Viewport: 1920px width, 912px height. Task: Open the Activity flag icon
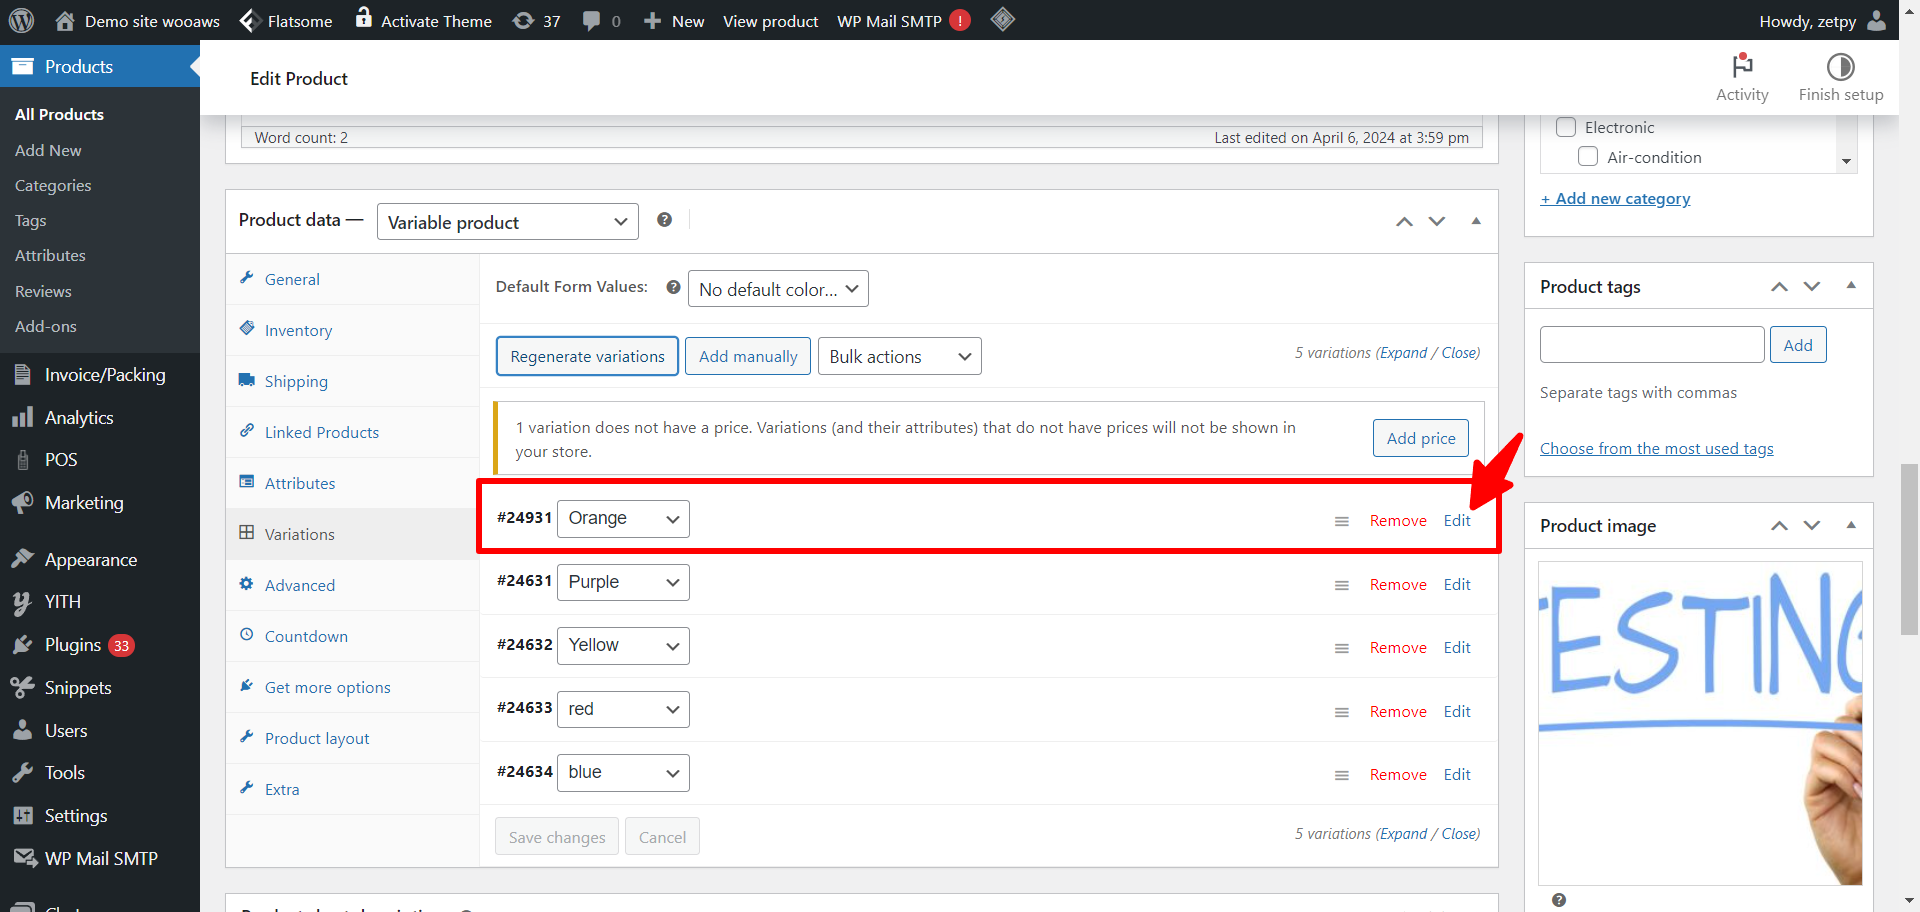[x=1742, y=66]
